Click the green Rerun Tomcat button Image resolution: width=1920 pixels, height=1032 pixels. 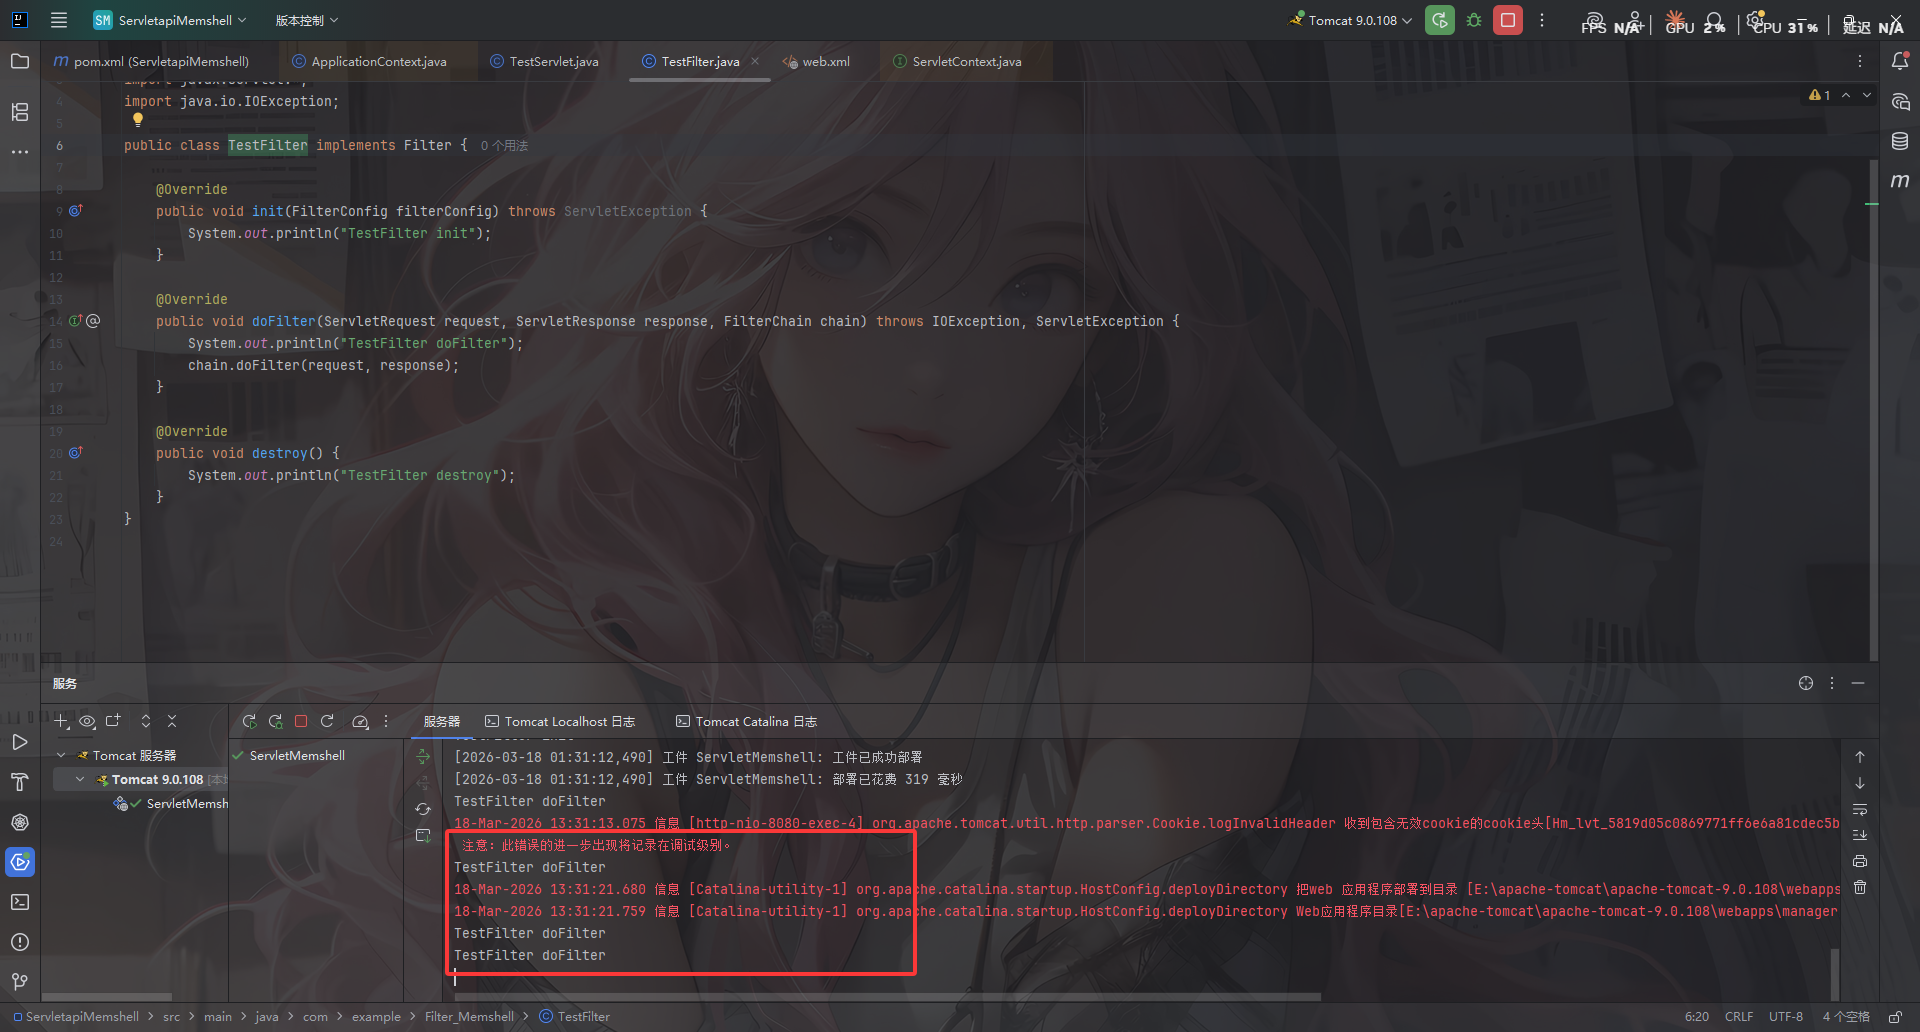click(x=1439, y=20)
